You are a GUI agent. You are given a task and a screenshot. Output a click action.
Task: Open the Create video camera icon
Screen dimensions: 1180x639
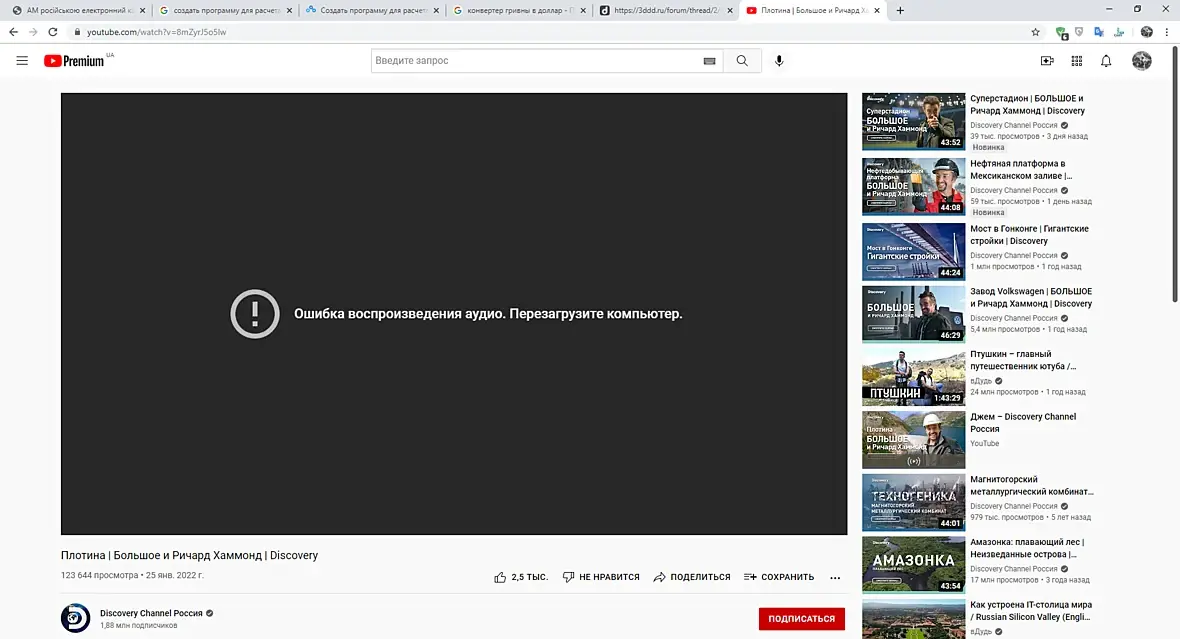tap(1047, 61)
